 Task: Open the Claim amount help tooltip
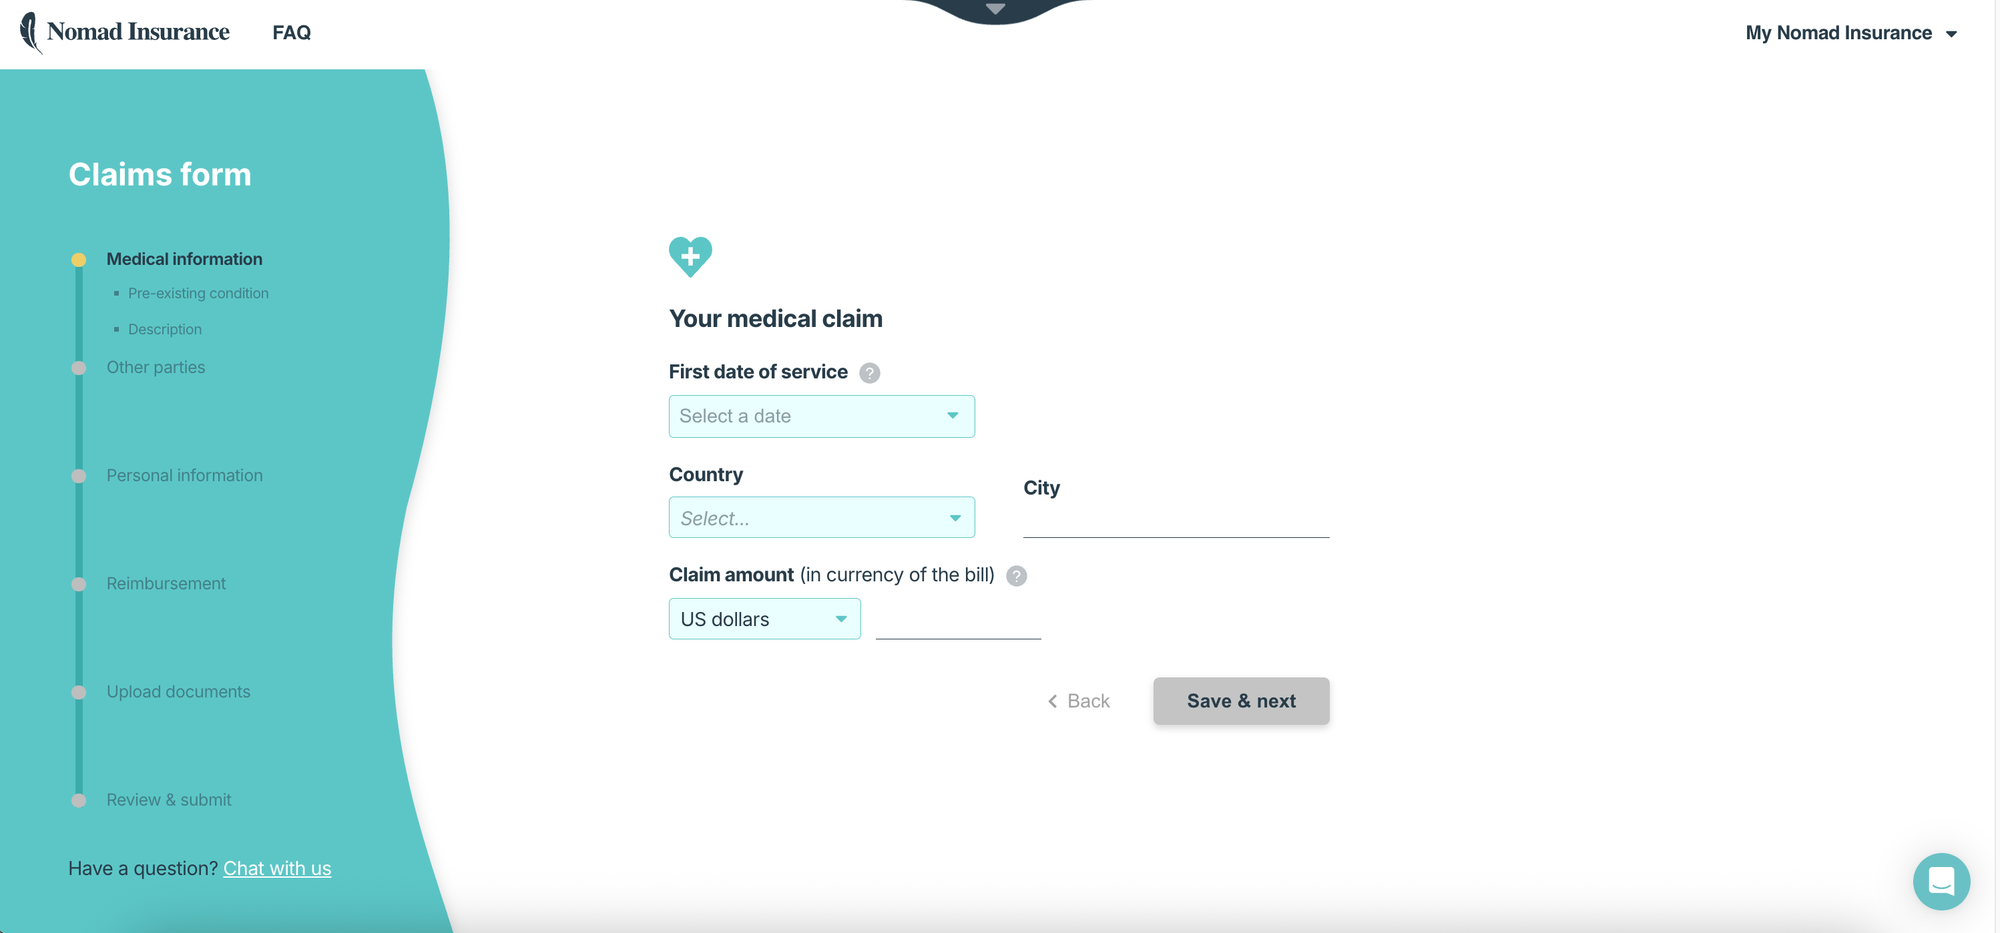pyautogui.click(x=1016, y=576)
